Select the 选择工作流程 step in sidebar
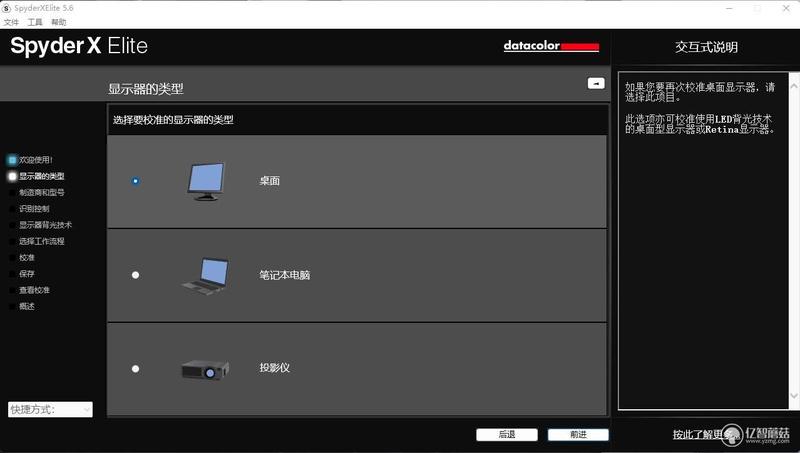The height and width of the screenshot is (453, 800). coord(41,241)
